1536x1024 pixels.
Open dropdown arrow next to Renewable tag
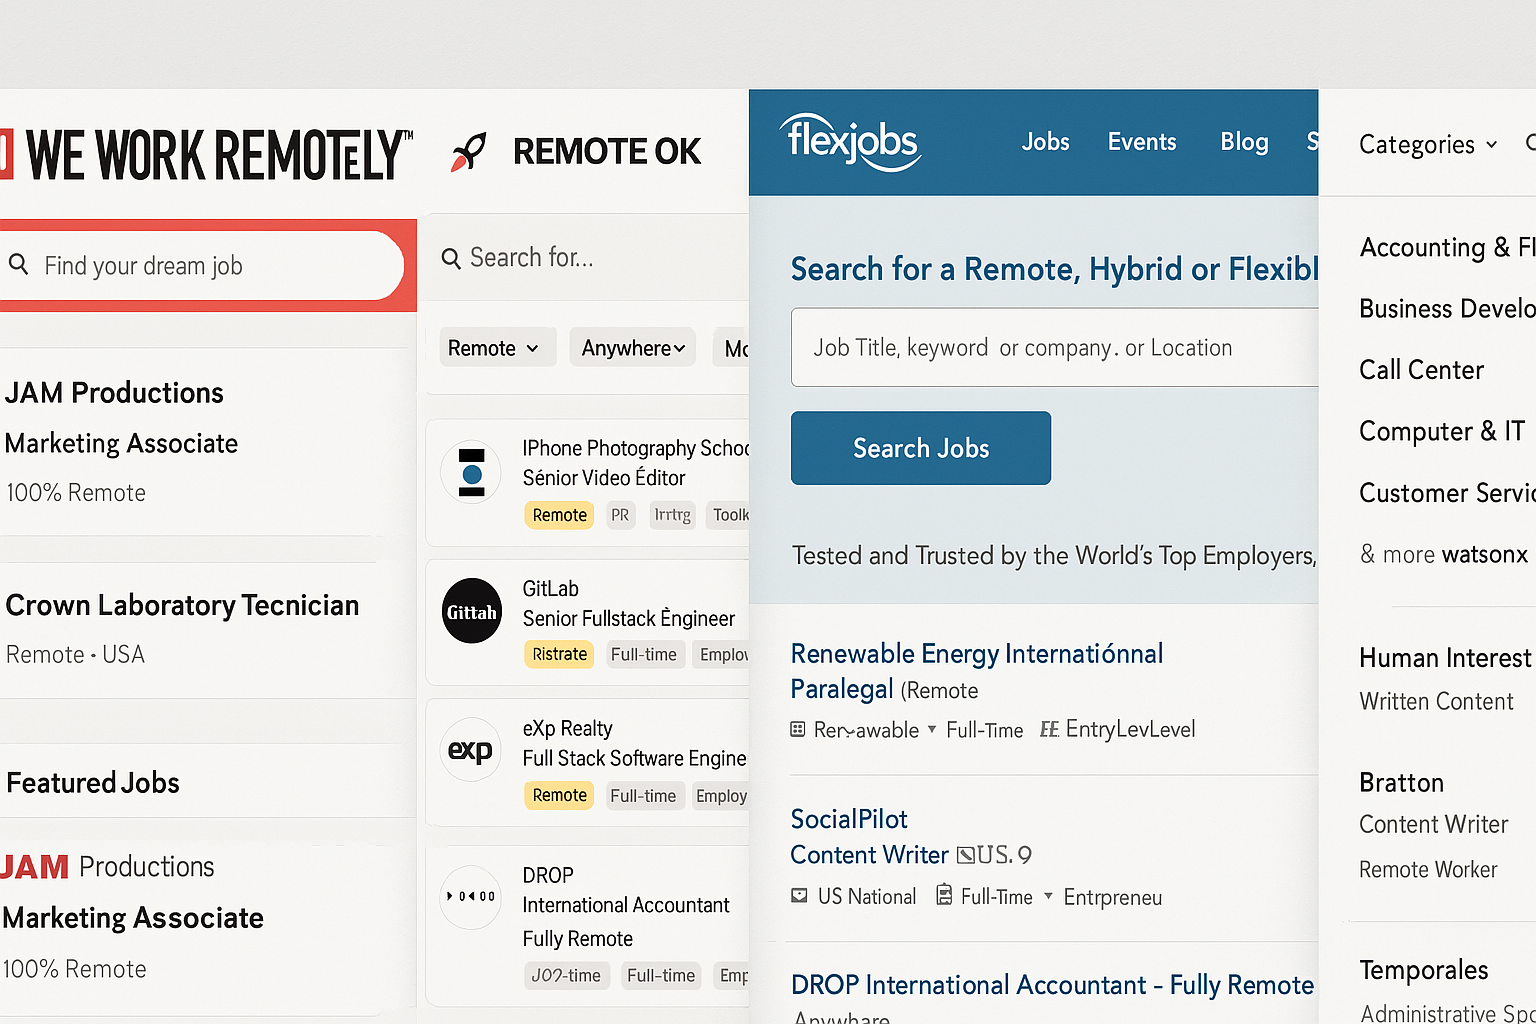(x=932, y=729)
